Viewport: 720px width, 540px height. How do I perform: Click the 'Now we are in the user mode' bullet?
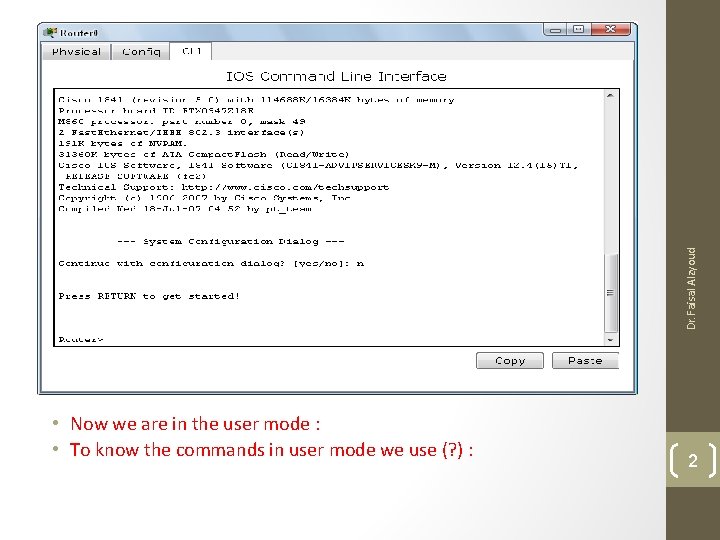point(195,423)
